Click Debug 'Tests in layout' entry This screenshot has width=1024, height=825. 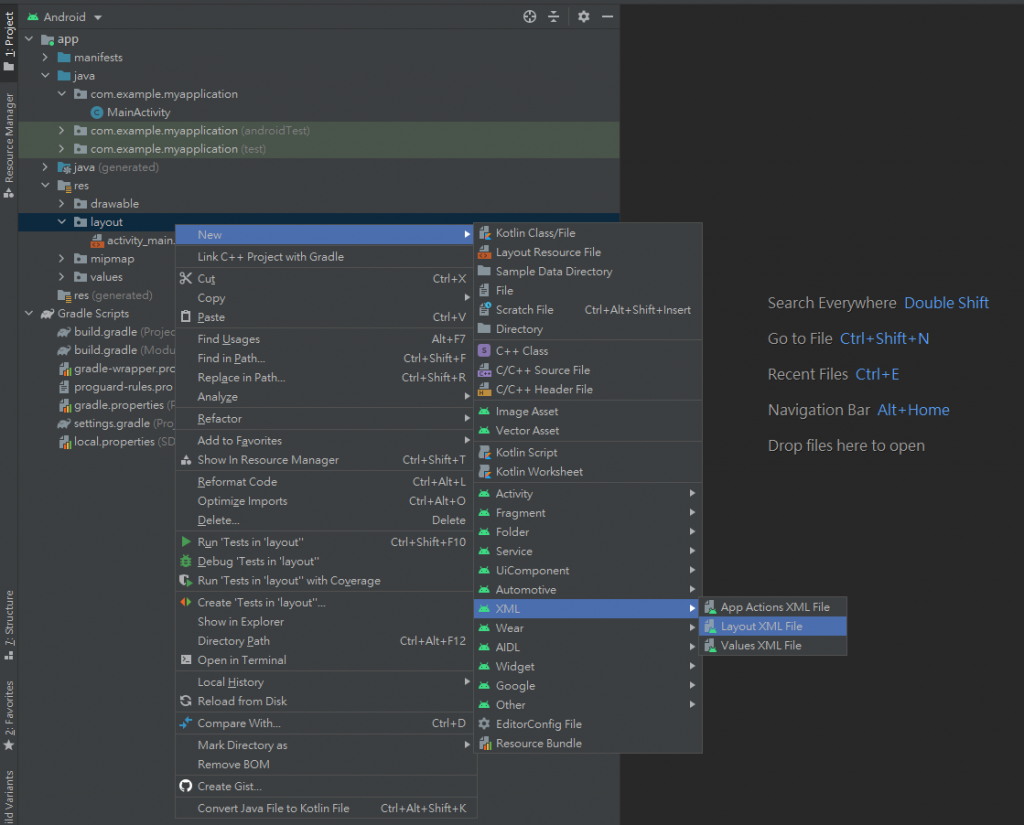(326, 562)
